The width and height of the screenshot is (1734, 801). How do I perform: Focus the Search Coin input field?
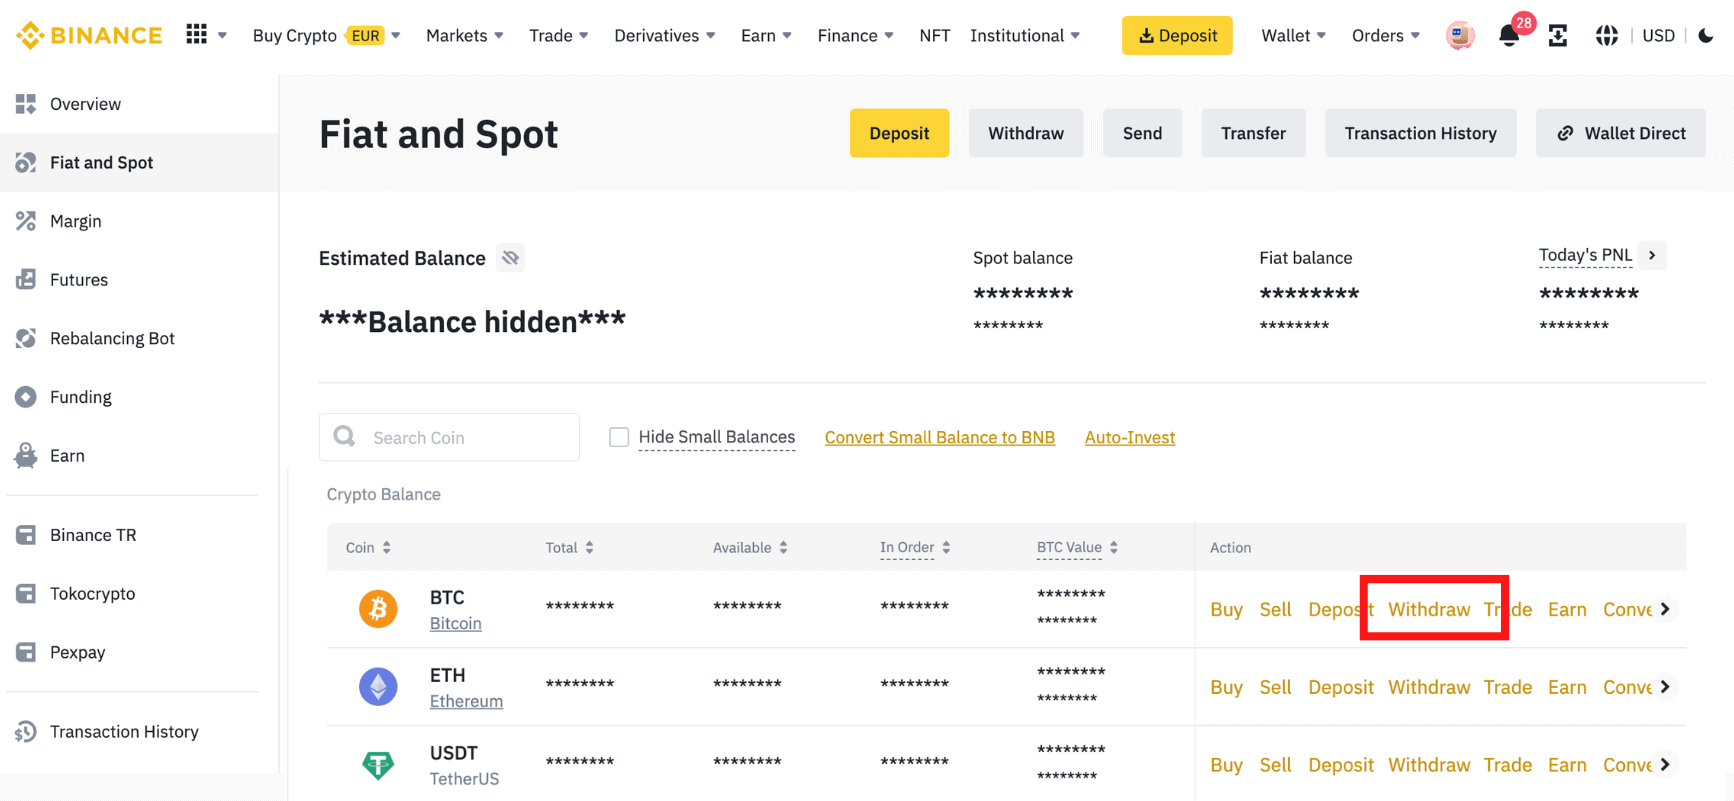click(x=449, y=437)
